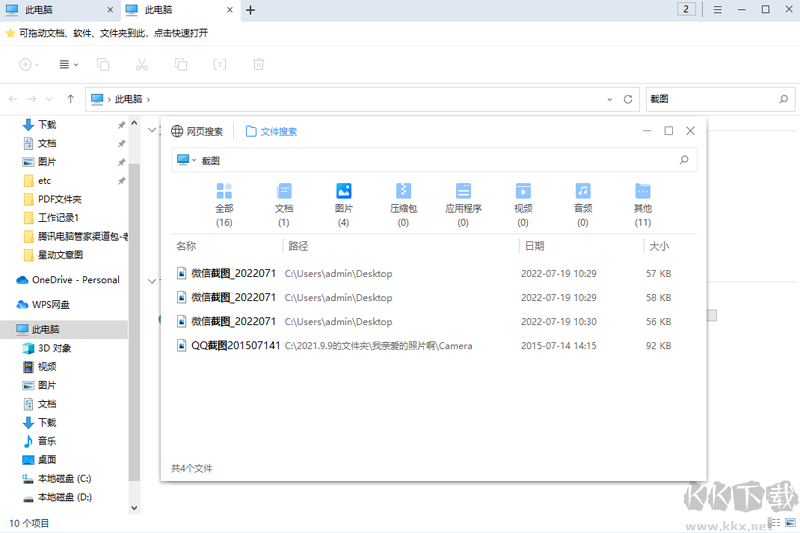Sort by the 大小 column header
800x533 pixels.
pos(658,246)
